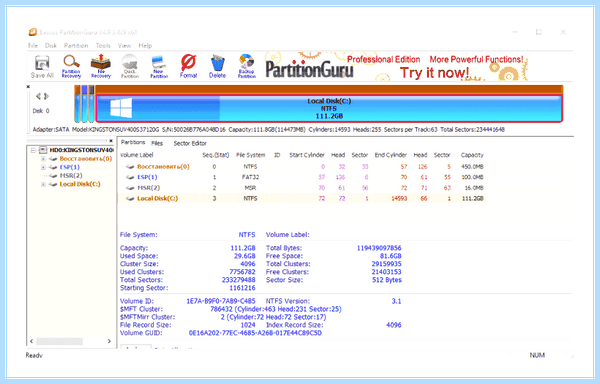
Task: Click the End Cylinder column header
Action: coord(391,155)
